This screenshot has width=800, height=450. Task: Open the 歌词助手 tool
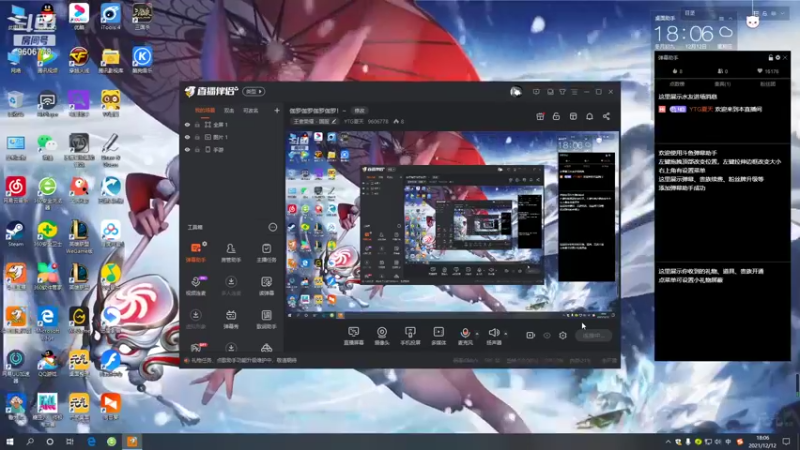click(x=266, y=319)
